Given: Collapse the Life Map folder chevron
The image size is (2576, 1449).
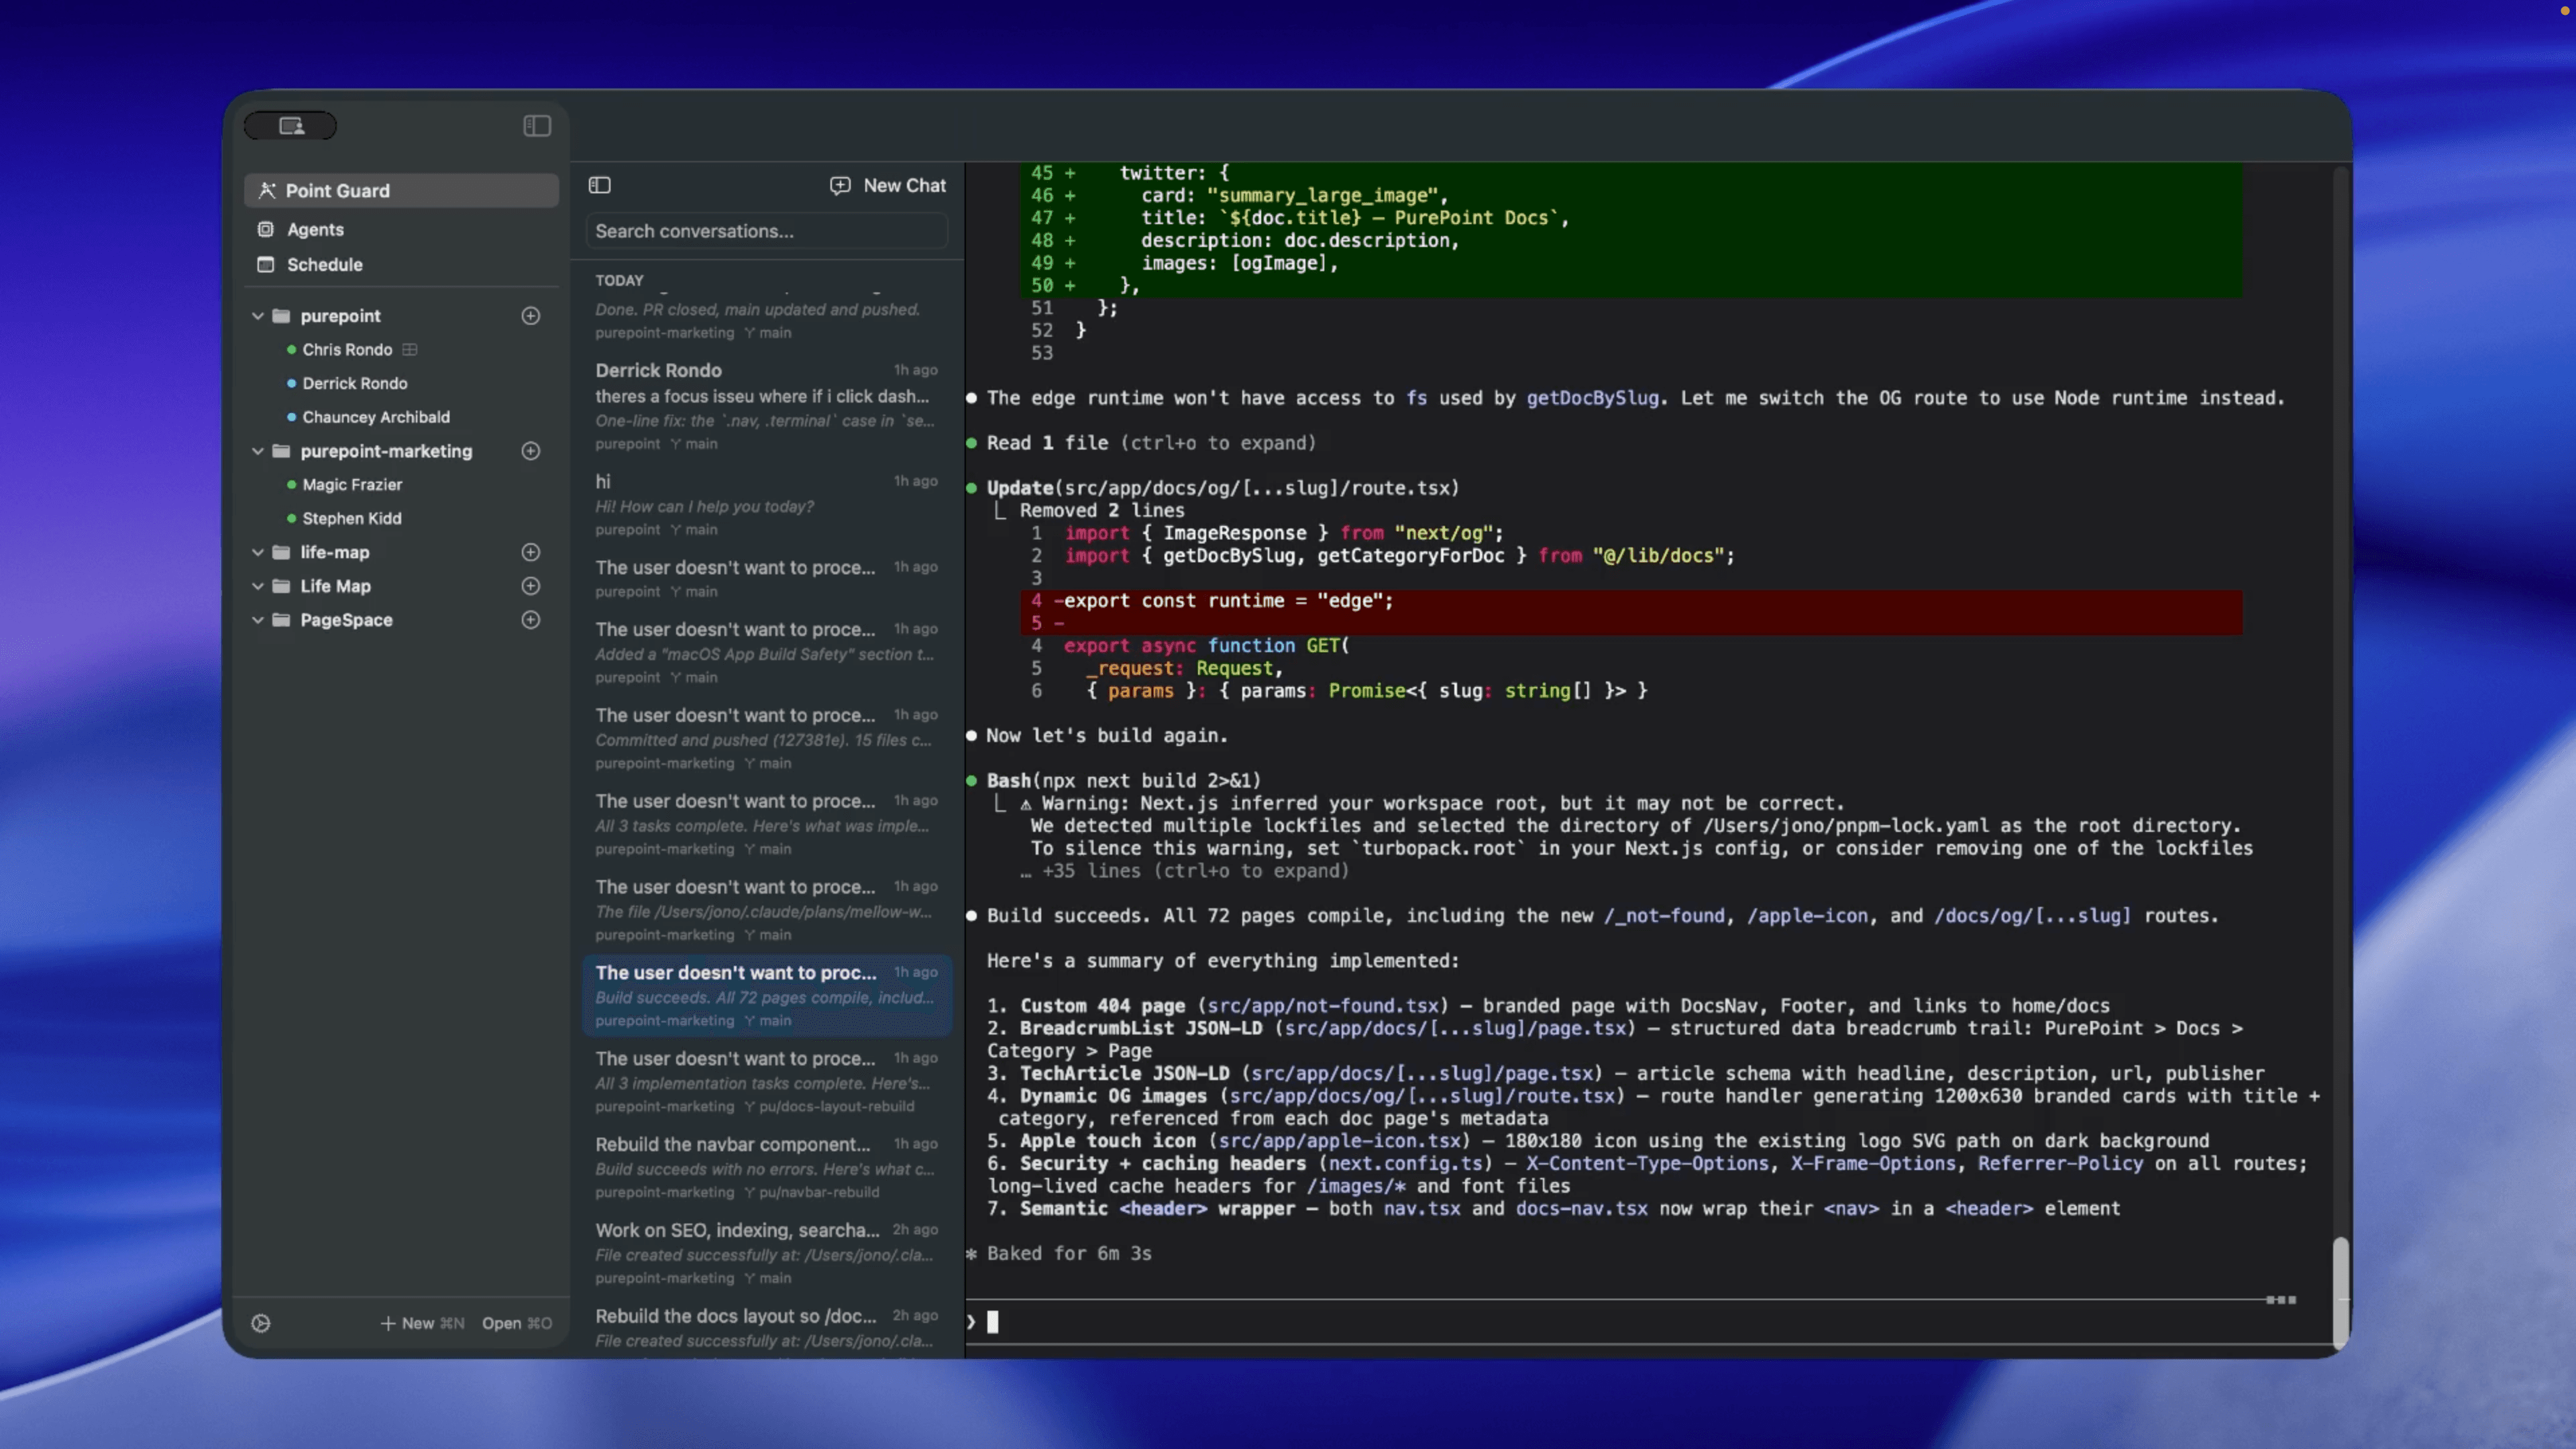Looking at the screenshot, I should [x=258, y=586].
